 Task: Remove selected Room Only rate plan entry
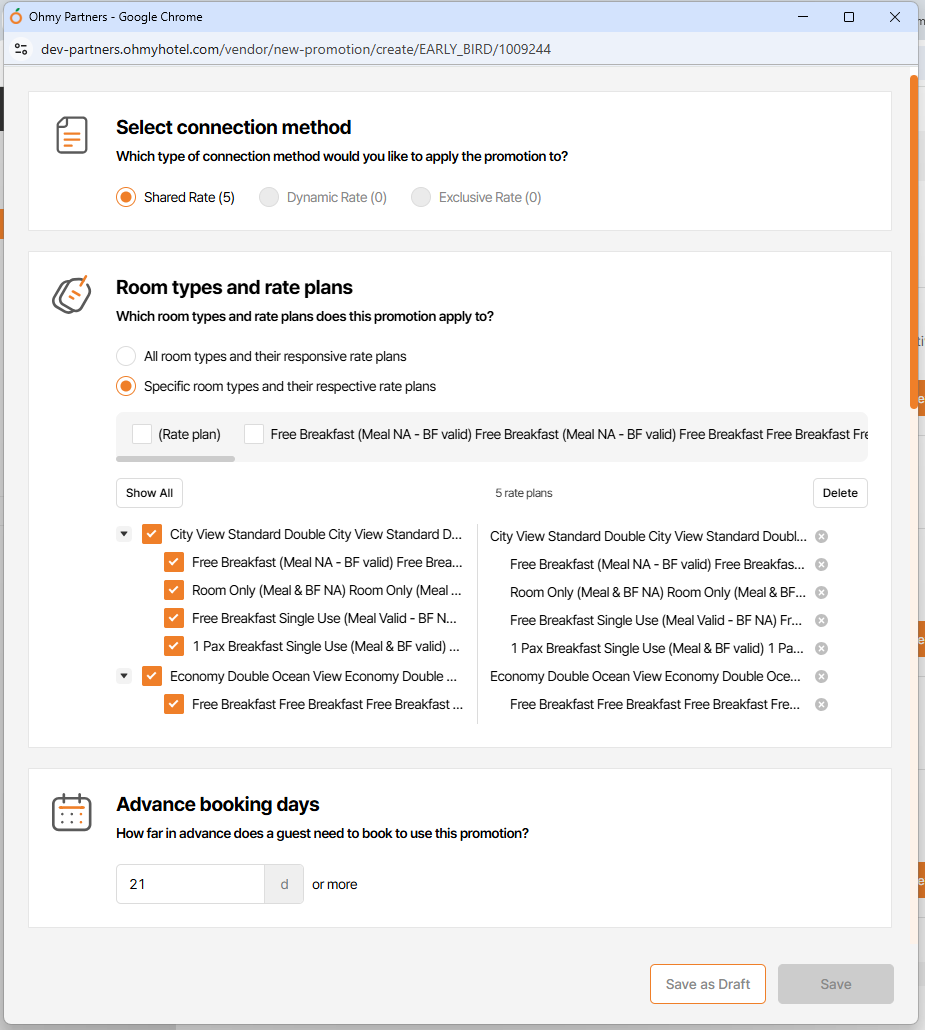pyautogui.click(x=821, y=592)
